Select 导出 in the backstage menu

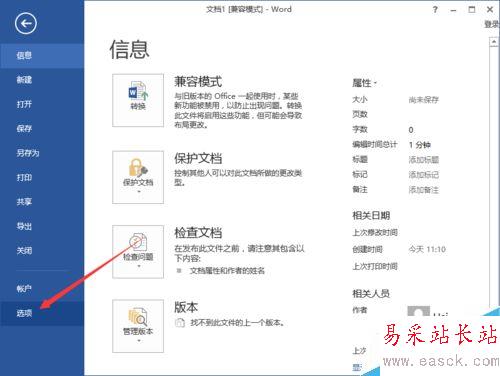click(42, 226)
